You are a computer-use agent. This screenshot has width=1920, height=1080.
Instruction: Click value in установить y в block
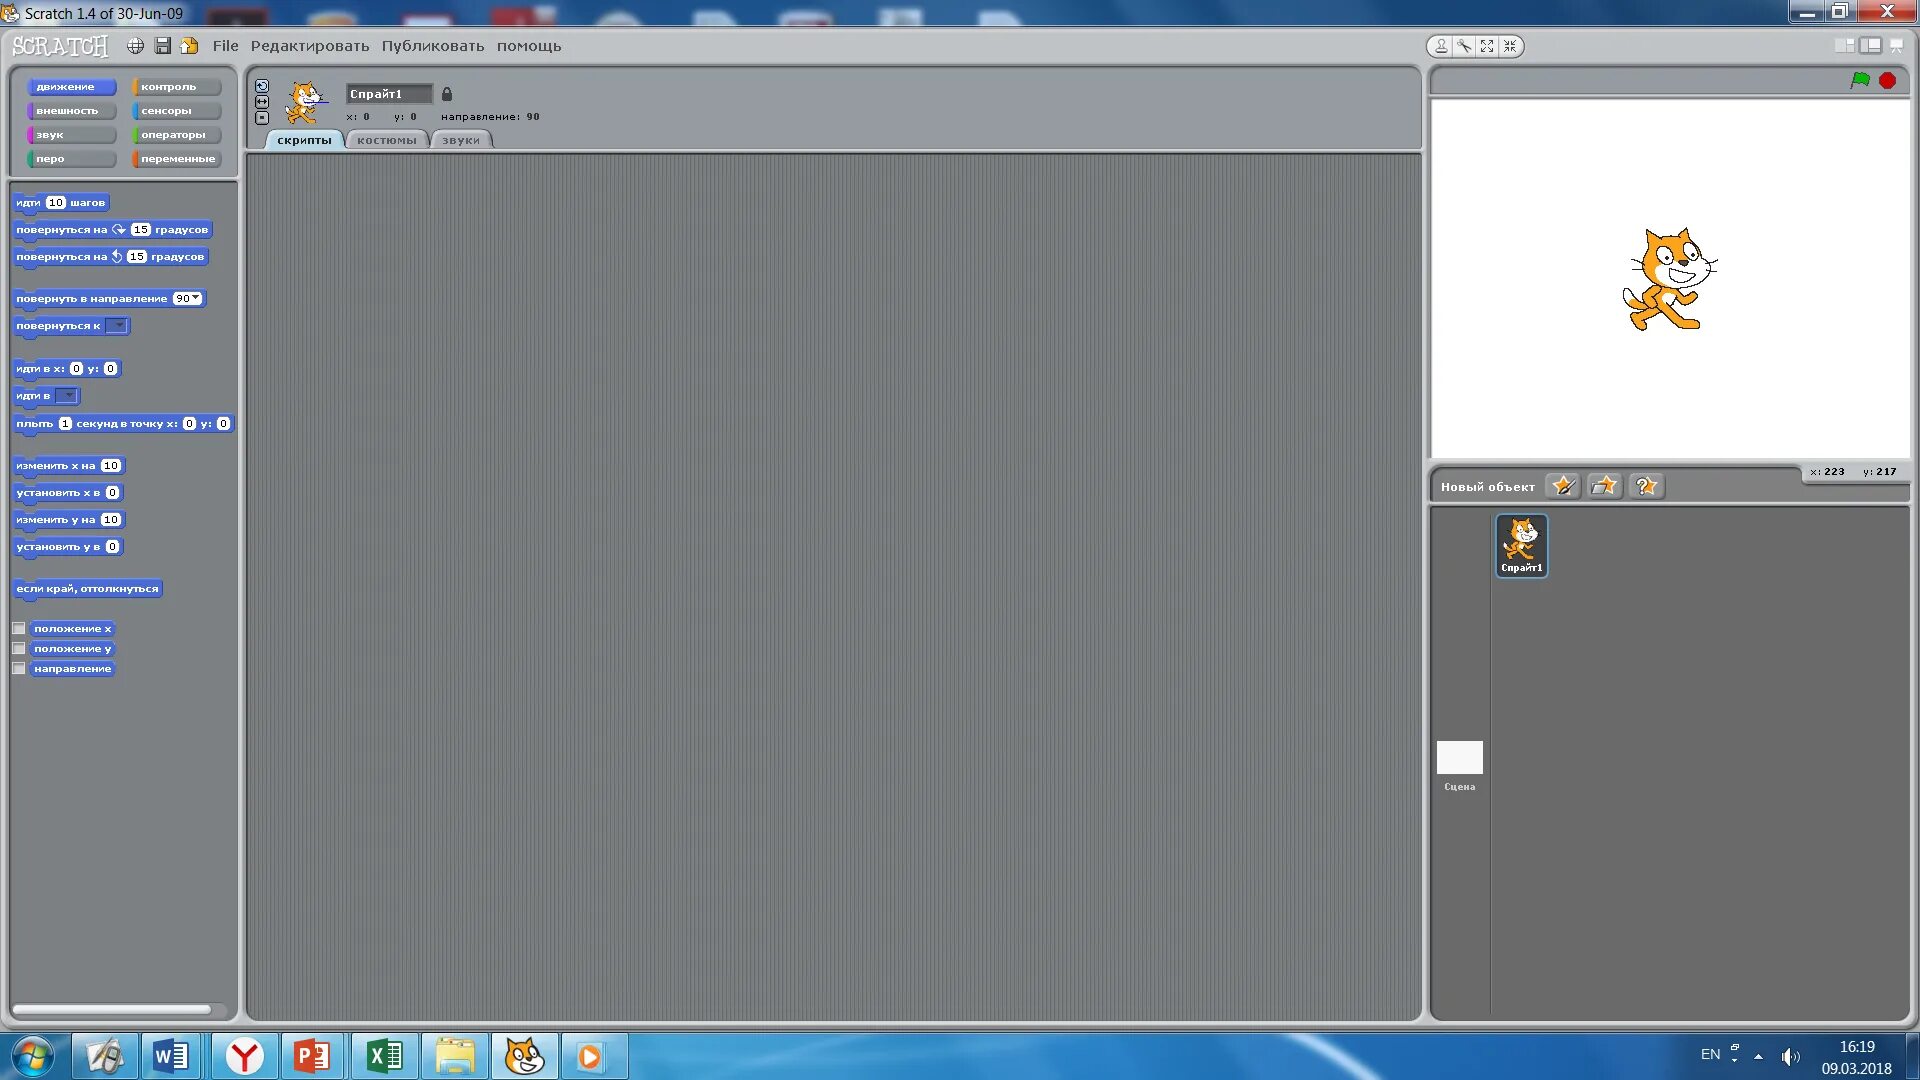(112, 547)
